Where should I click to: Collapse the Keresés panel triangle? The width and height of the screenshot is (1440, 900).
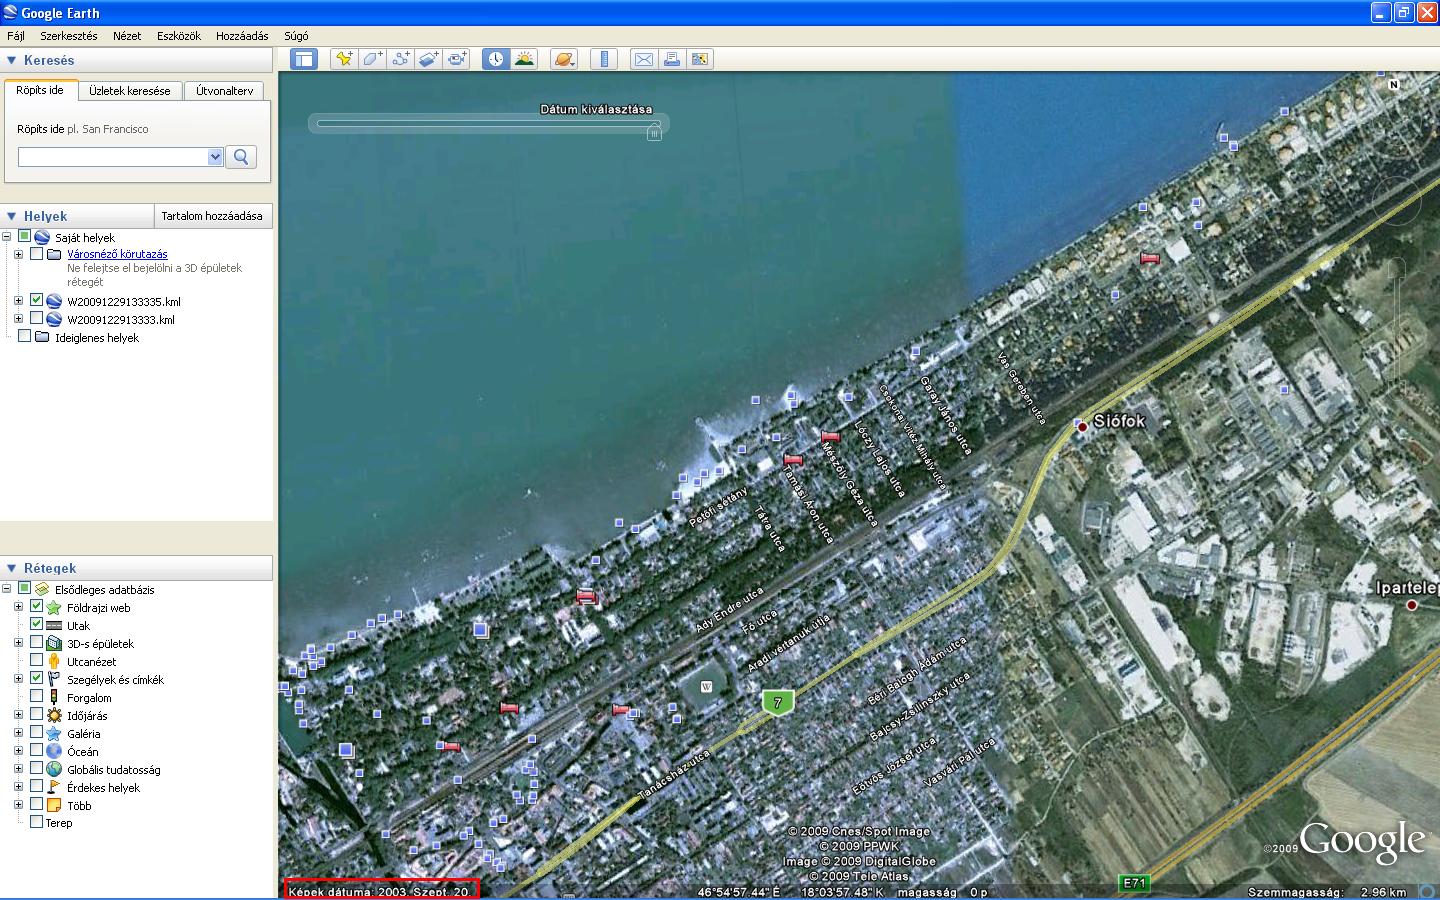coord(12,60)
